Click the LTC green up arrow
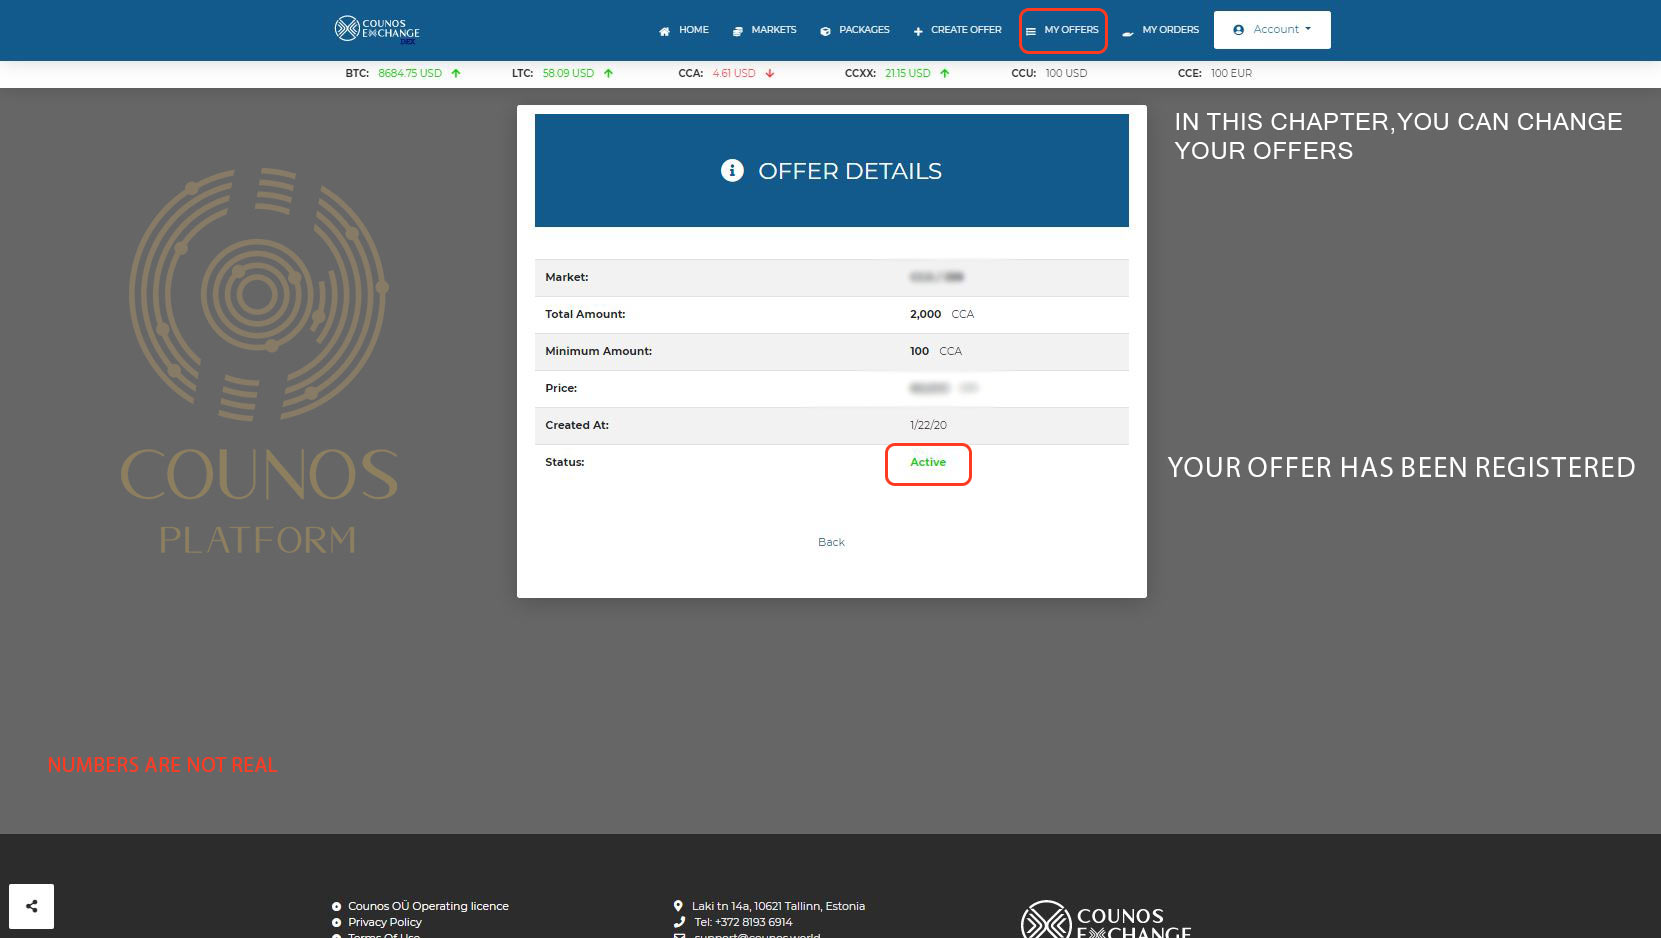Viewport: 1661px width, 938px height. click(608, 73)
